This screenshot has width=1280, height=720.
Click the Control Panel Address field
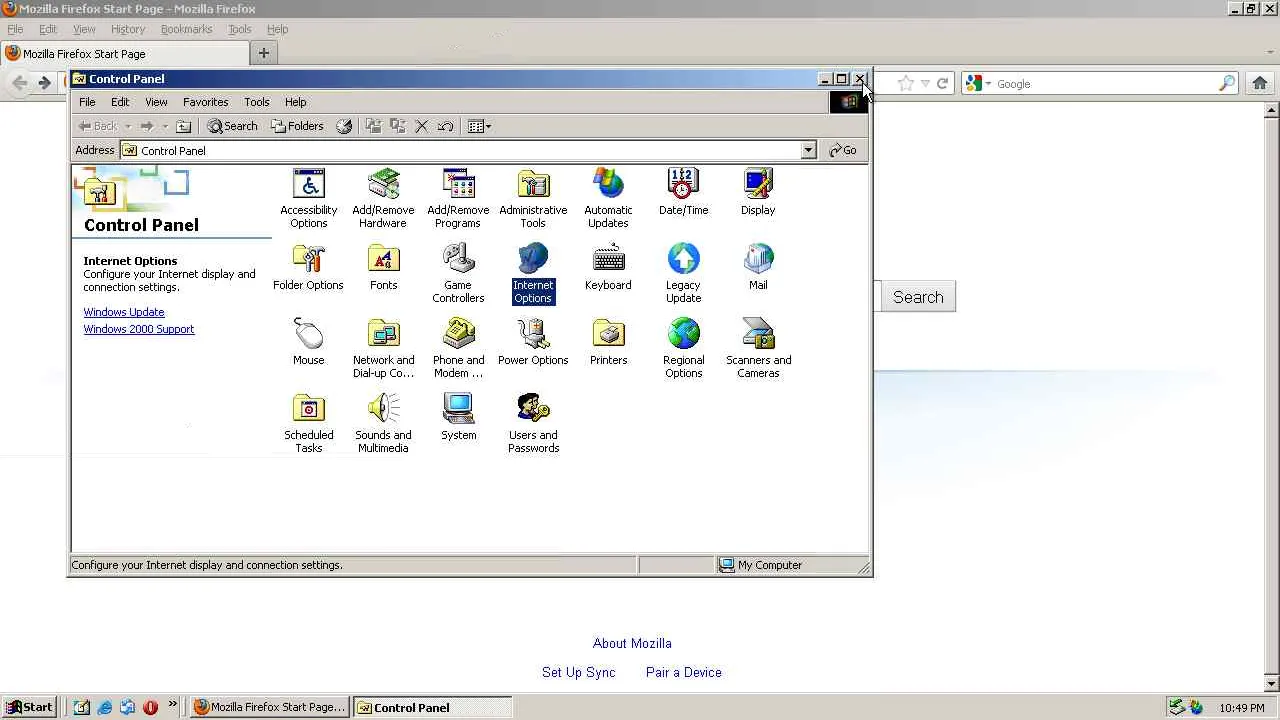pyautogui.click(x=468, y=150)
